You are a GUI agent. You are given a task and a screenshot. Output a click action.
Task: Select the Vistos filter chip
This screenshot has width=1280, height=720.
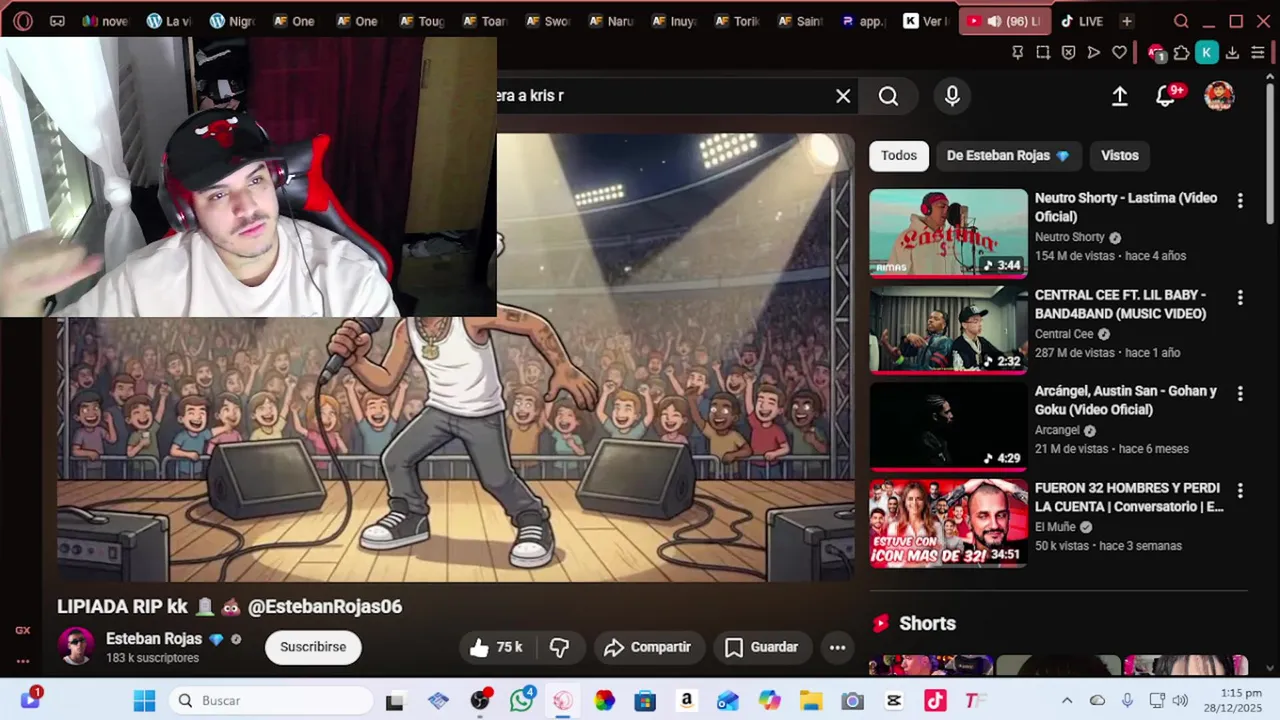tap(1120, 156)
